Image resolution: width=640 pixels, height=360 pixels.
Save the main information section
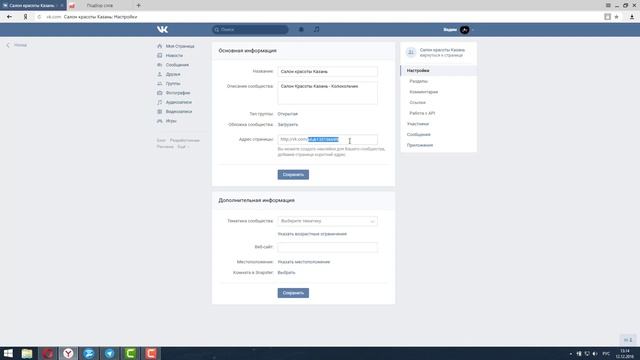pyautogui.click(x=293, y=175)
